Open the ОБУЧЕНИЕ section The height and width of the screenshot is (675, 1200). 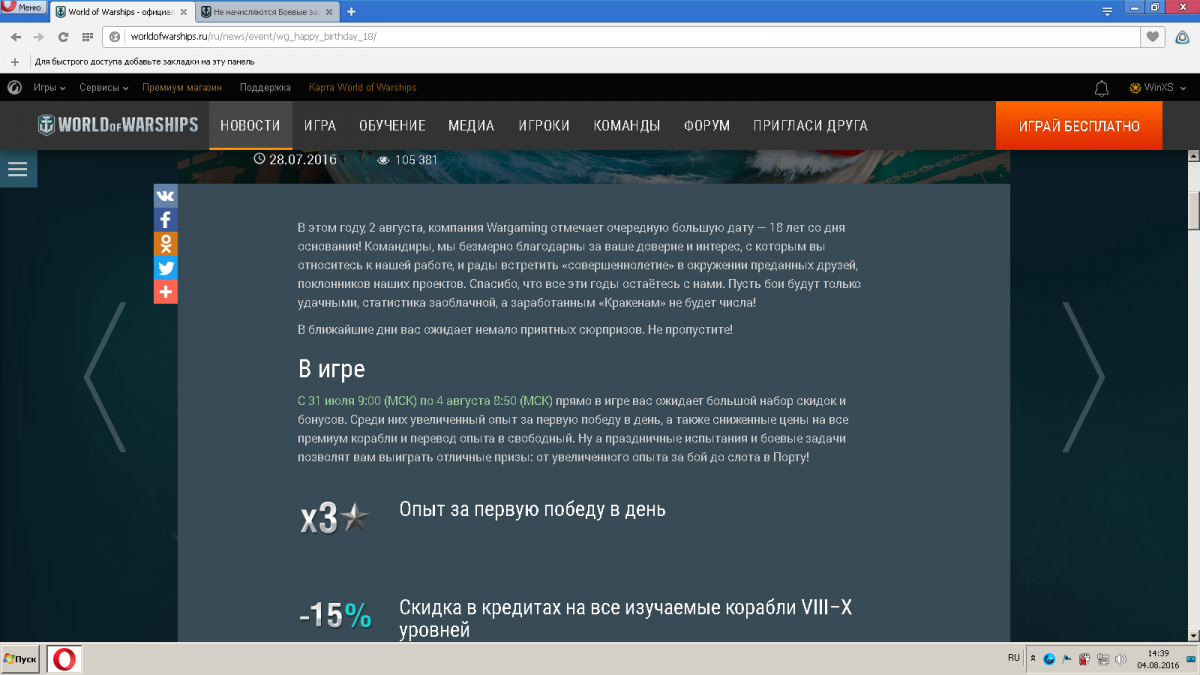point(392,126)
